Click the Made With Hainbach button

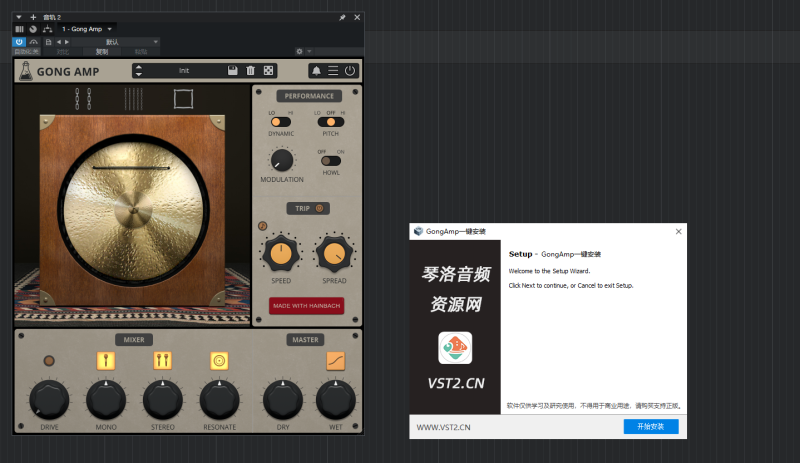click(306, 305)
